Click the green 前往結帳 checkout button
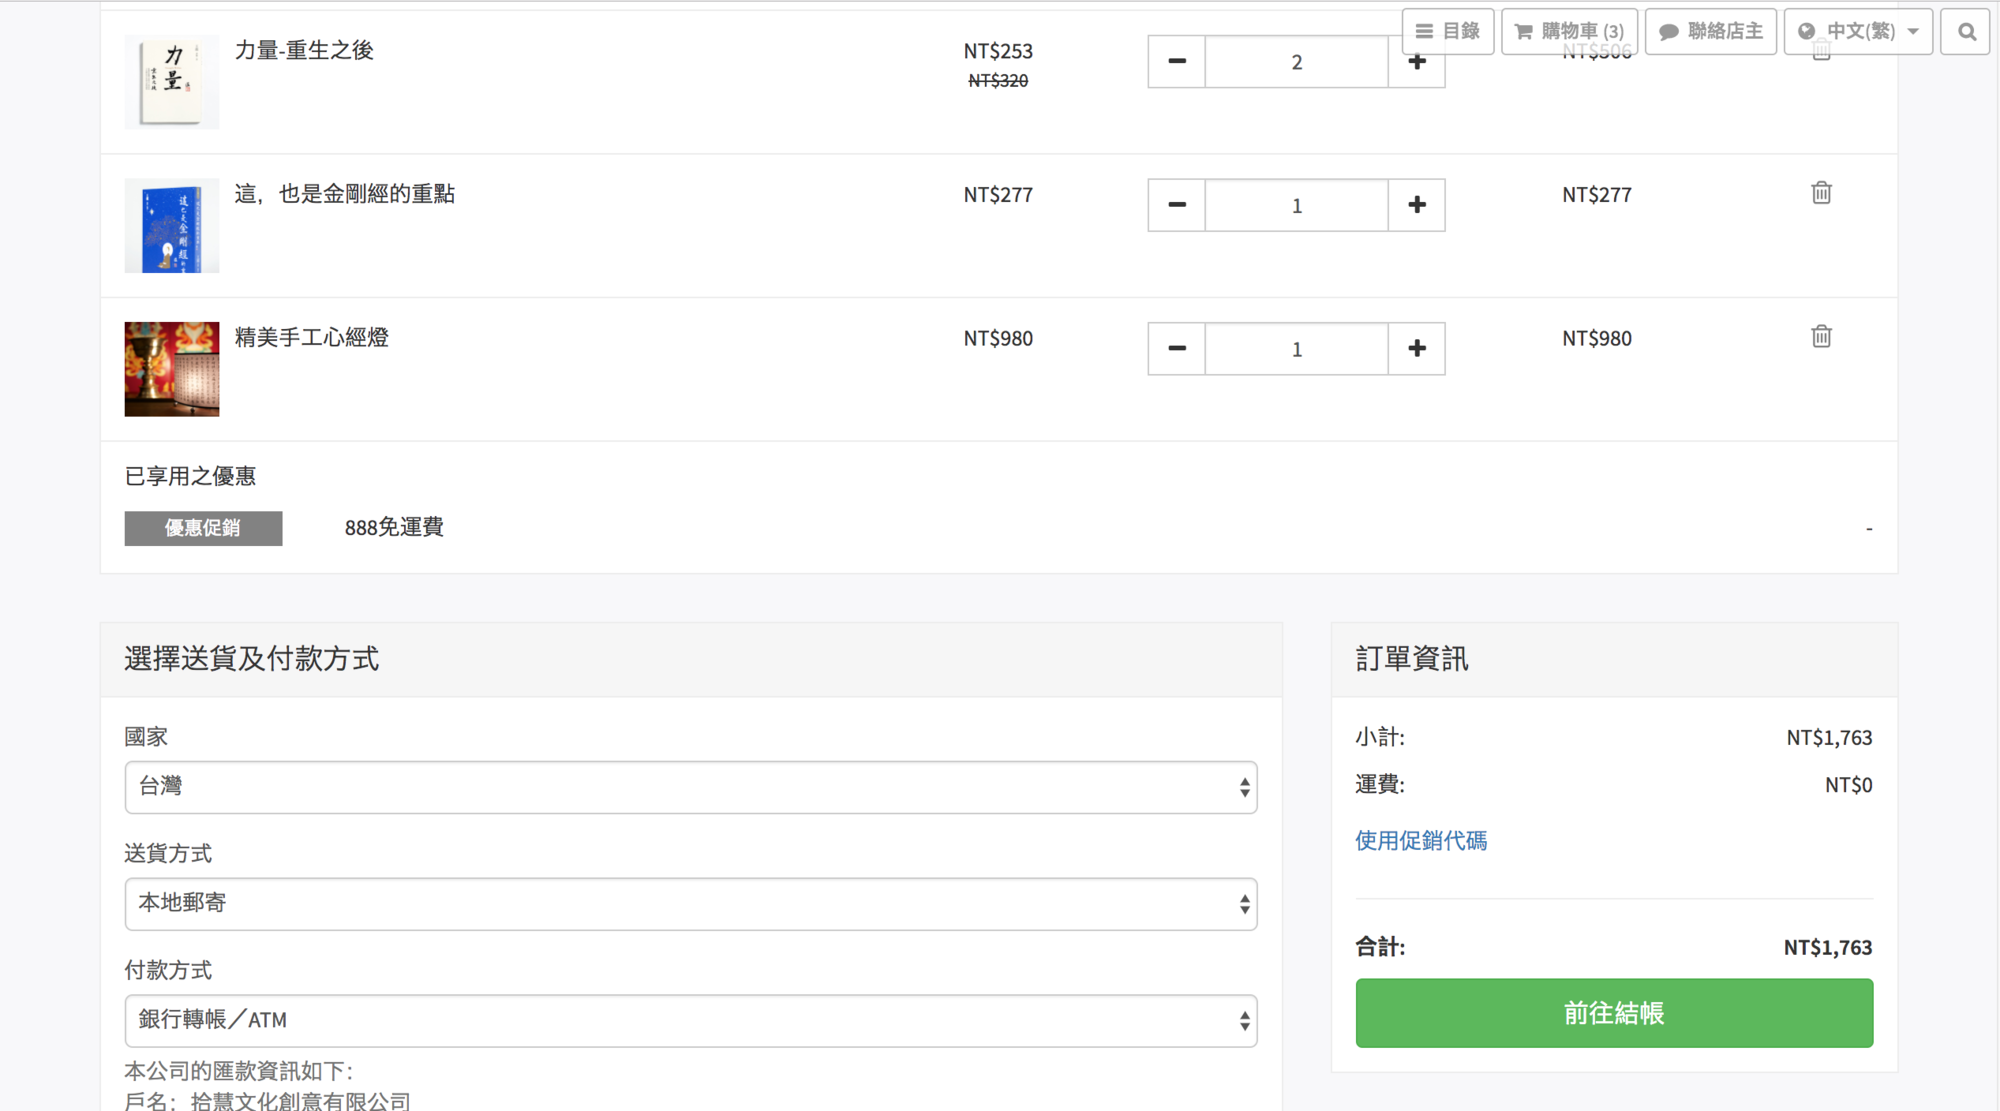This screenshot has width=2000, height=1111. [1613, 1013]
